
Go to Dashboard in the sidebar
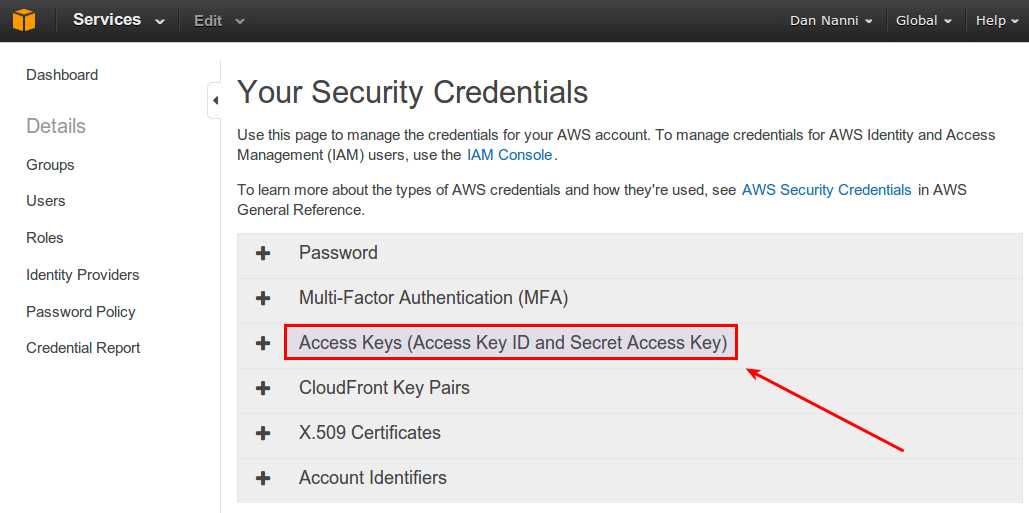(x=62, y=75)
